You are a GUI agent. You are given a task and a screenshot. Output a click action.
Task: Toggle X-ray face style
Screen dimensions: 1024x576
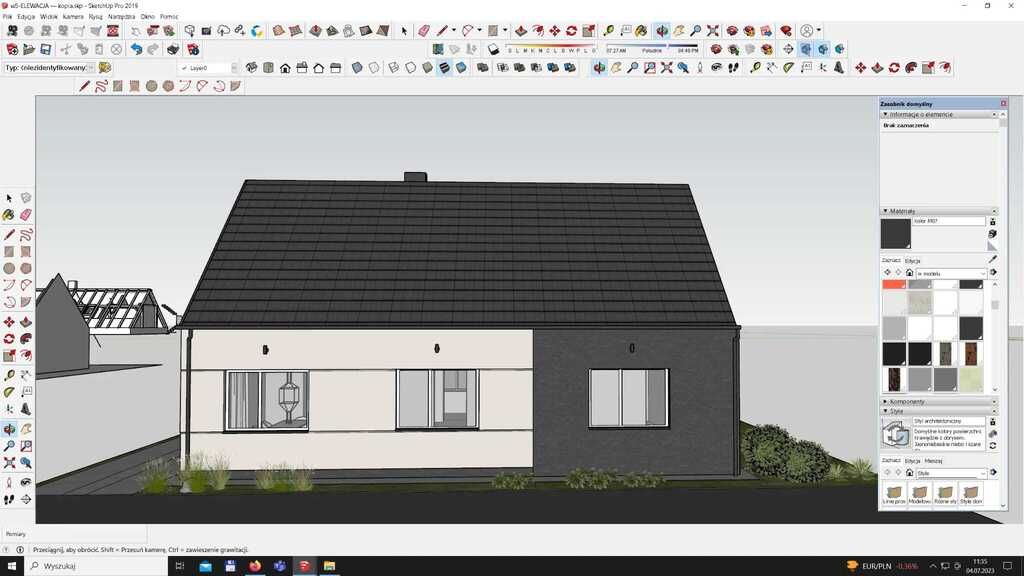point(358,68)
